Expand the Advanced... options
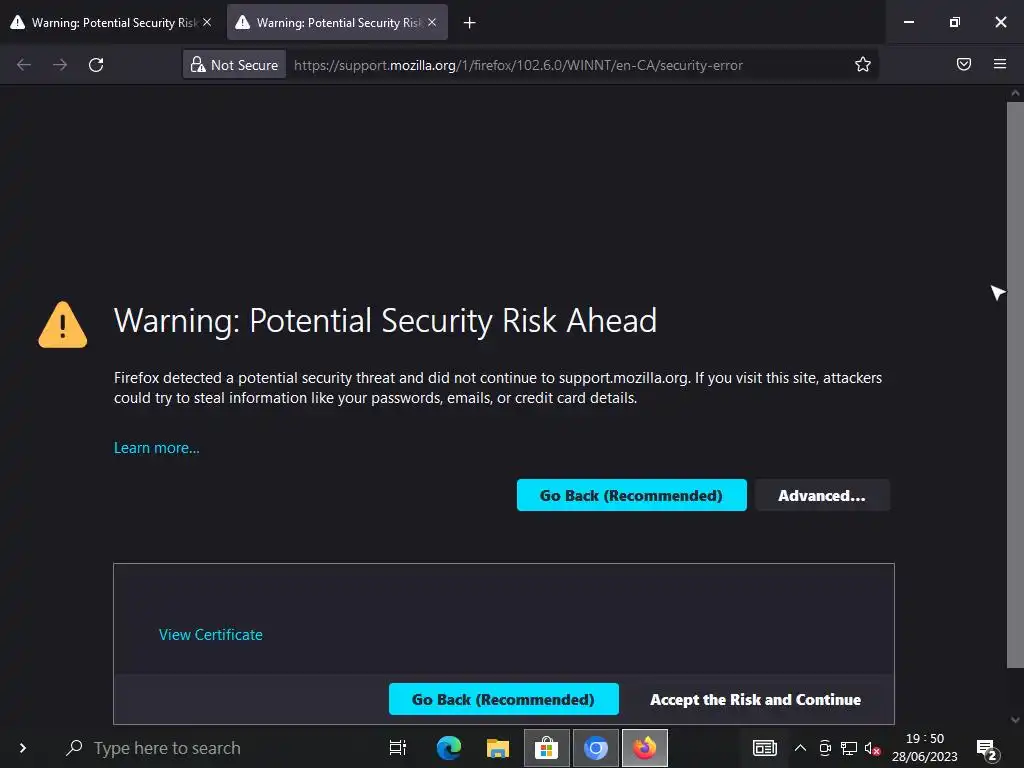The width and height of the screenshot is (1024, 768). [x=822, y=495]
